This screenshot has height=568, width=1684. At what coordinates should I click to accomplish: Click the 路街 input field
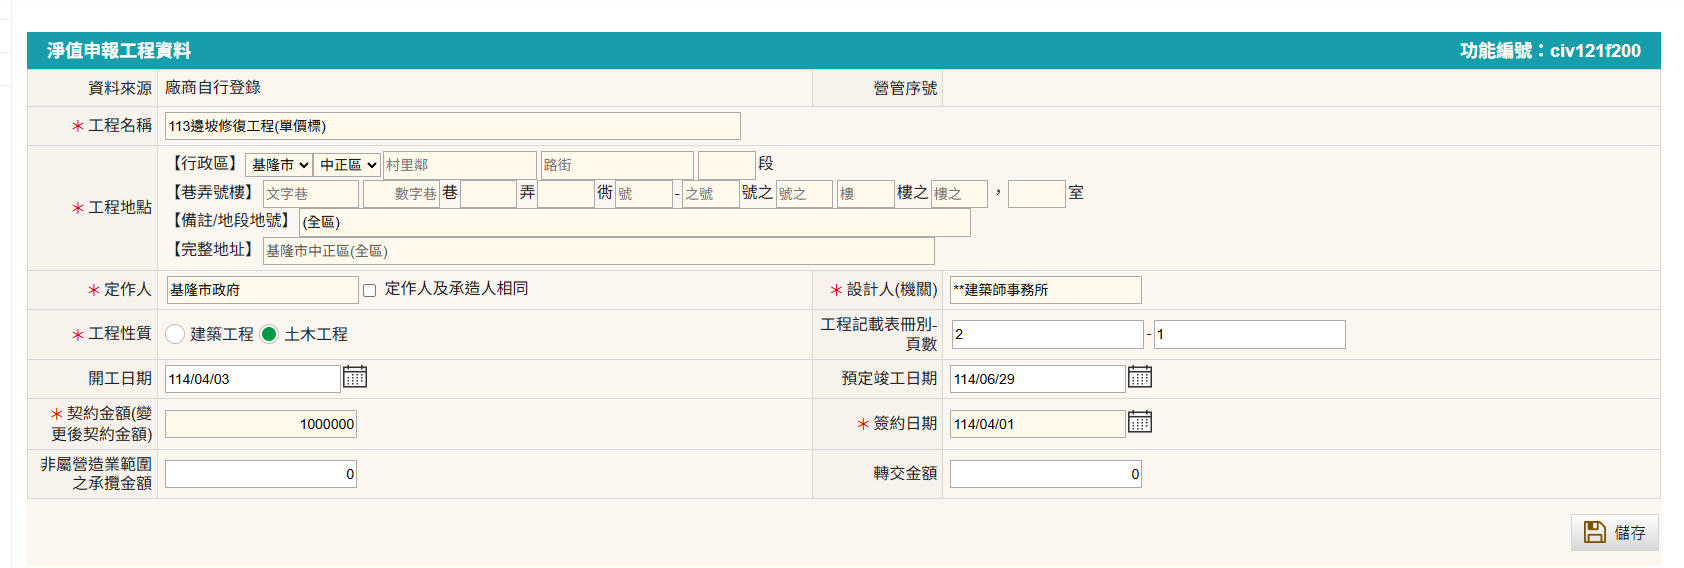click(616, 165)
